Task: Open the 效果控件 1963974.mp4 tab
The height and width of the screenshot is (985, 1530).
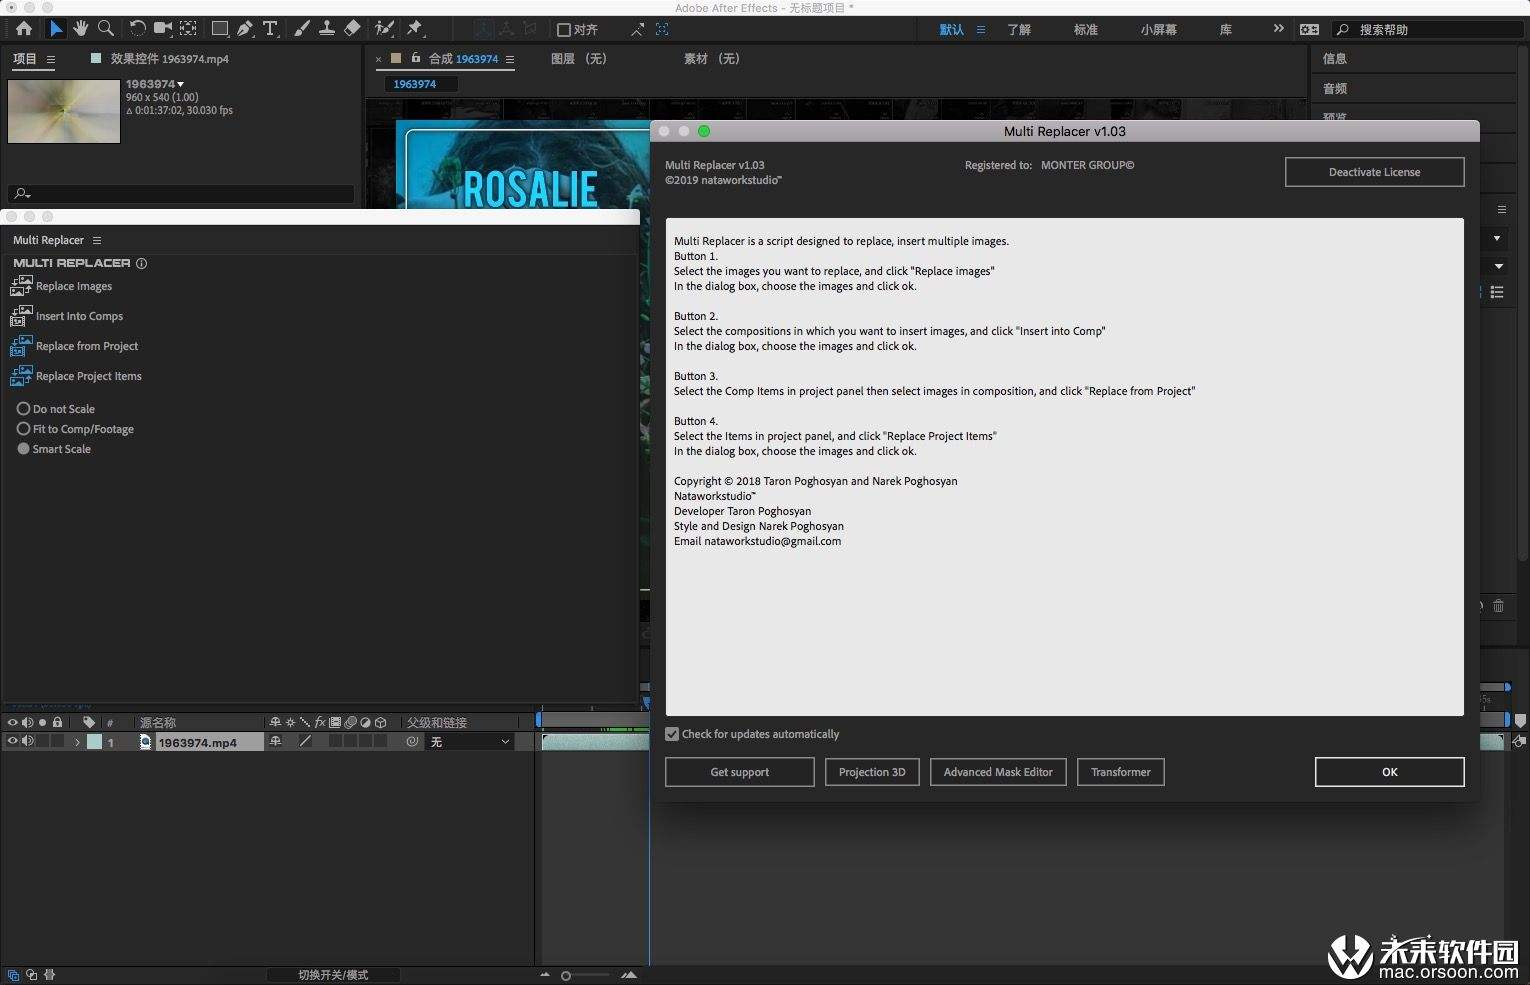Action: 169,59
